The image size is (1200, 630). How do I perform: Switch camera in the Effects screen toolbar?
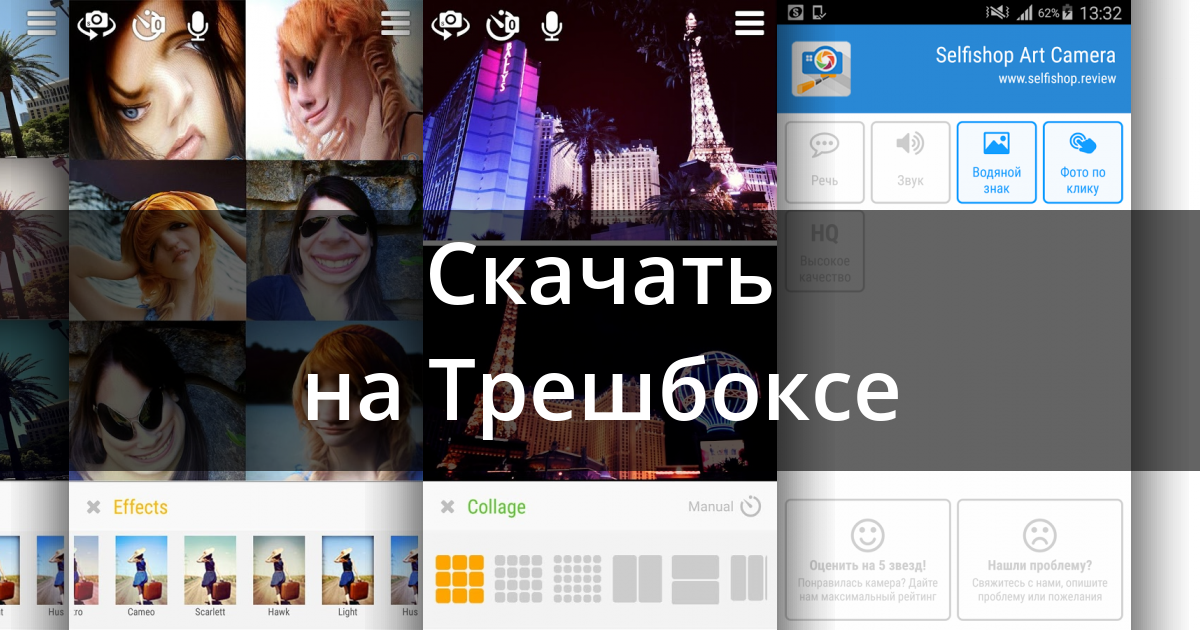pyautogui.click(x=95, y=23)
